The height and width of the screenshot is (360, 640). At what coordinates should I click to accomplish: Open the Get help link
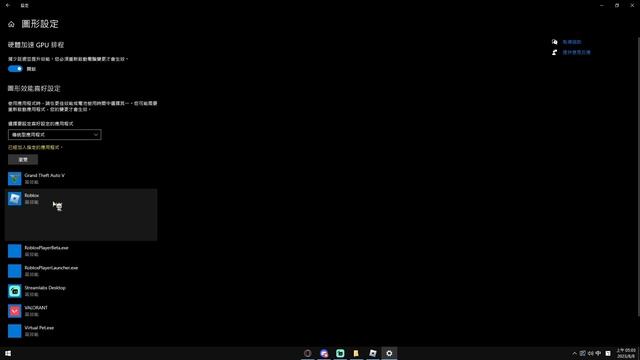571,42
